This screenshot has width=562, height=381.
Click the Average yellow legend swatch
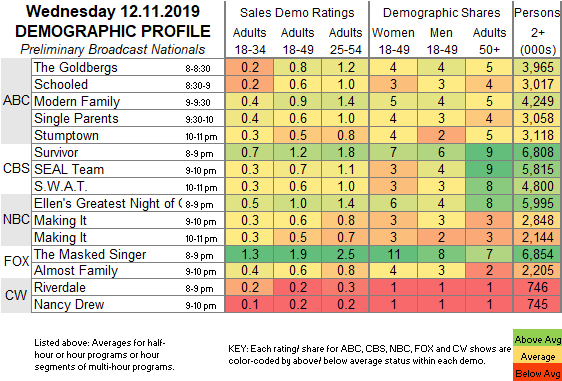tap(537, 357)
